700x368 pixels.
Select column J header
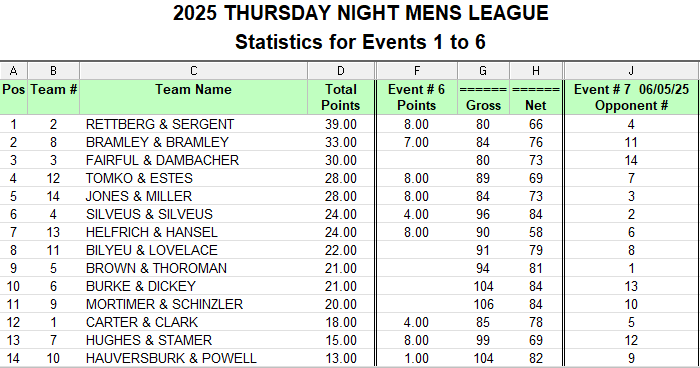click(631, 71)
